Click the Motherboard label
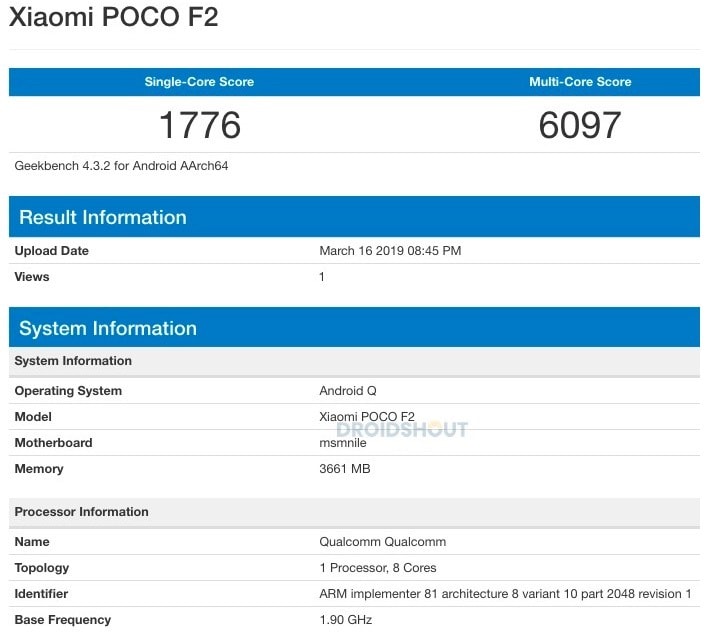The height and width of the screenshot is (641, 728). [53, 443]
